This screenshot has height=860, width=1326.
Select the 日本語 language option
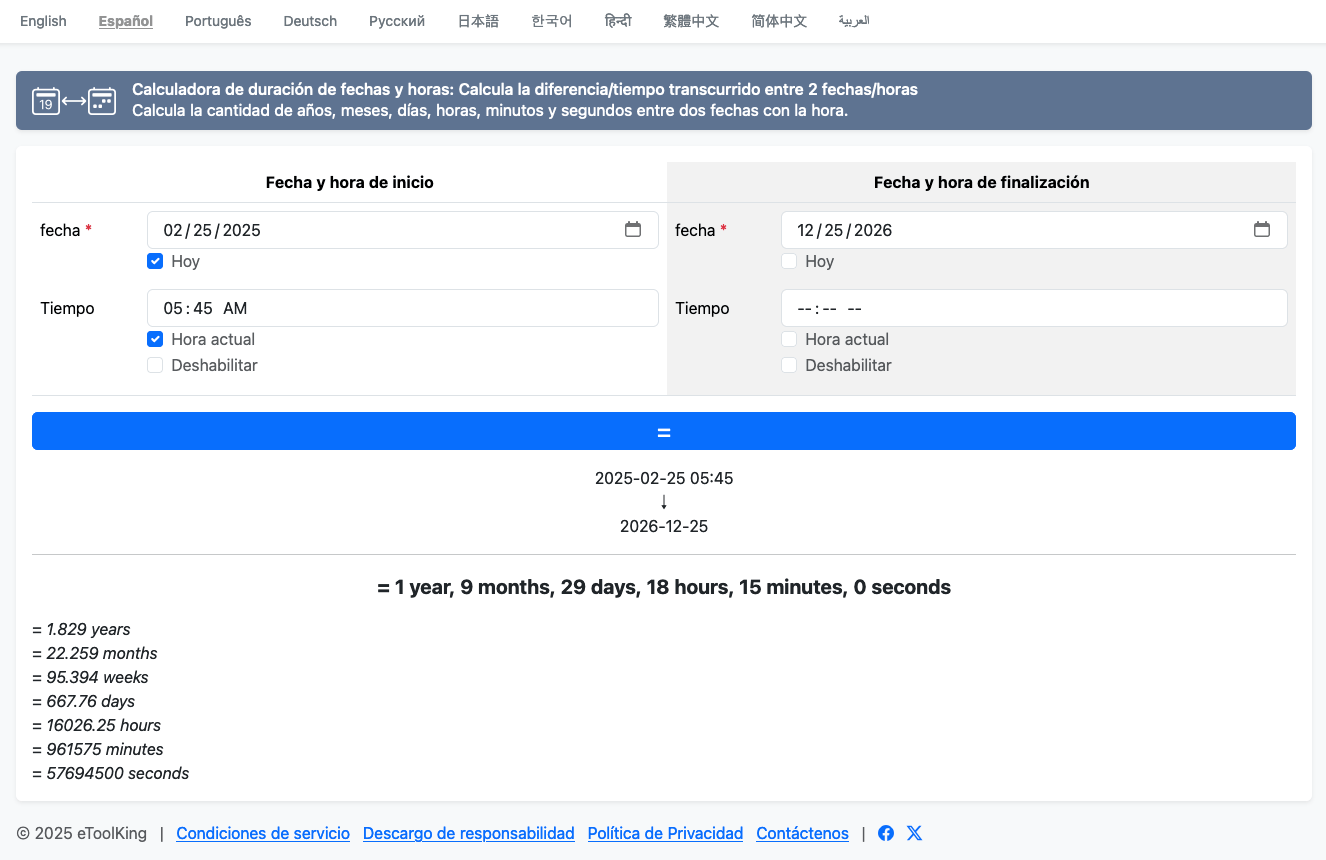[x=478, y=21]
